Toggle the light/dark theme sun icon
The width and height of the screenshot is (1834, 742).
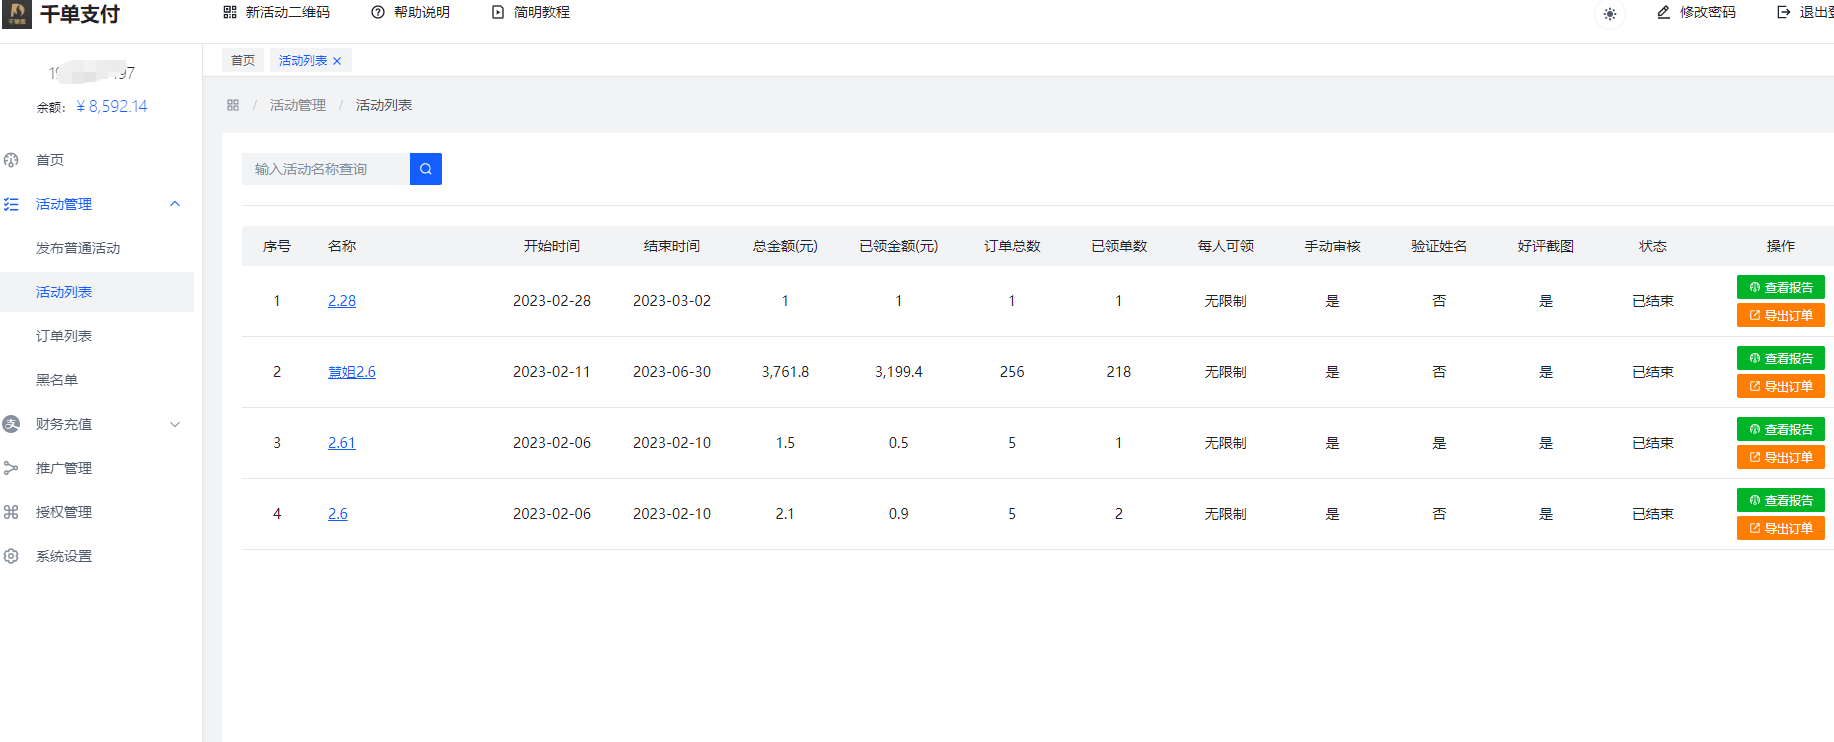pyautogui.click(x=1609, y=14)
